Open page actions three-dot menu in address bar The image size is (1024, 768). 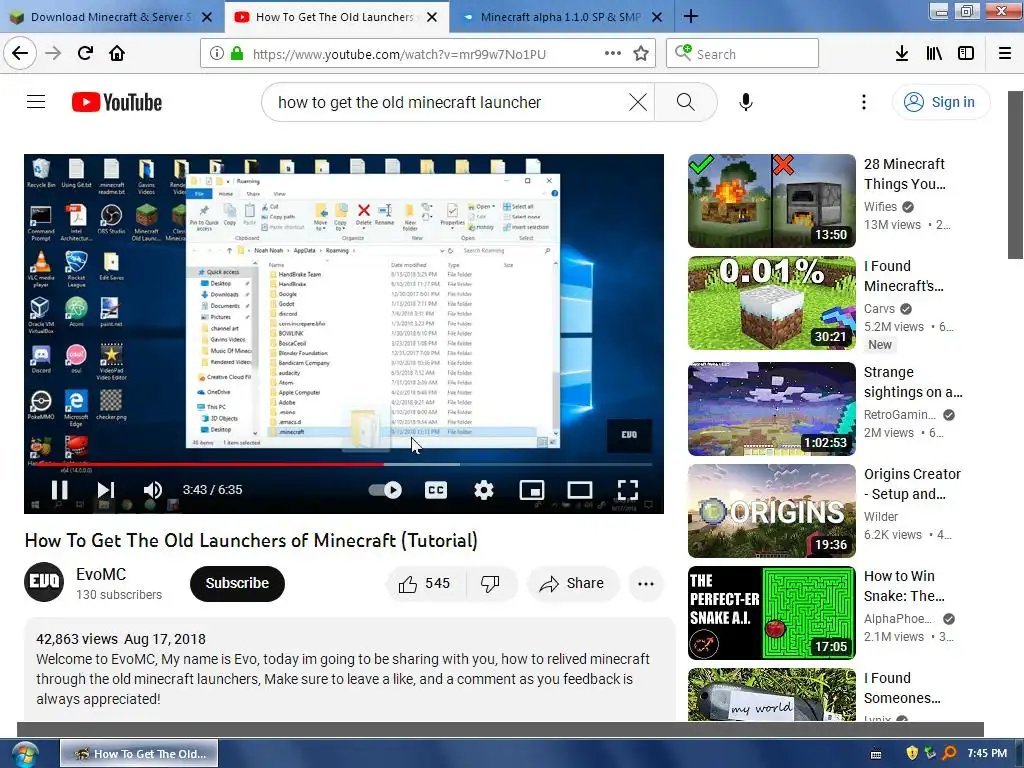pos(613,54)
